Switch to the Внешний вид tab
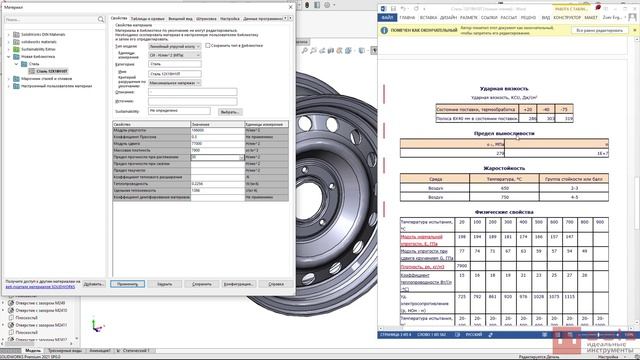 pyautogui.click(x=180, y=19)
